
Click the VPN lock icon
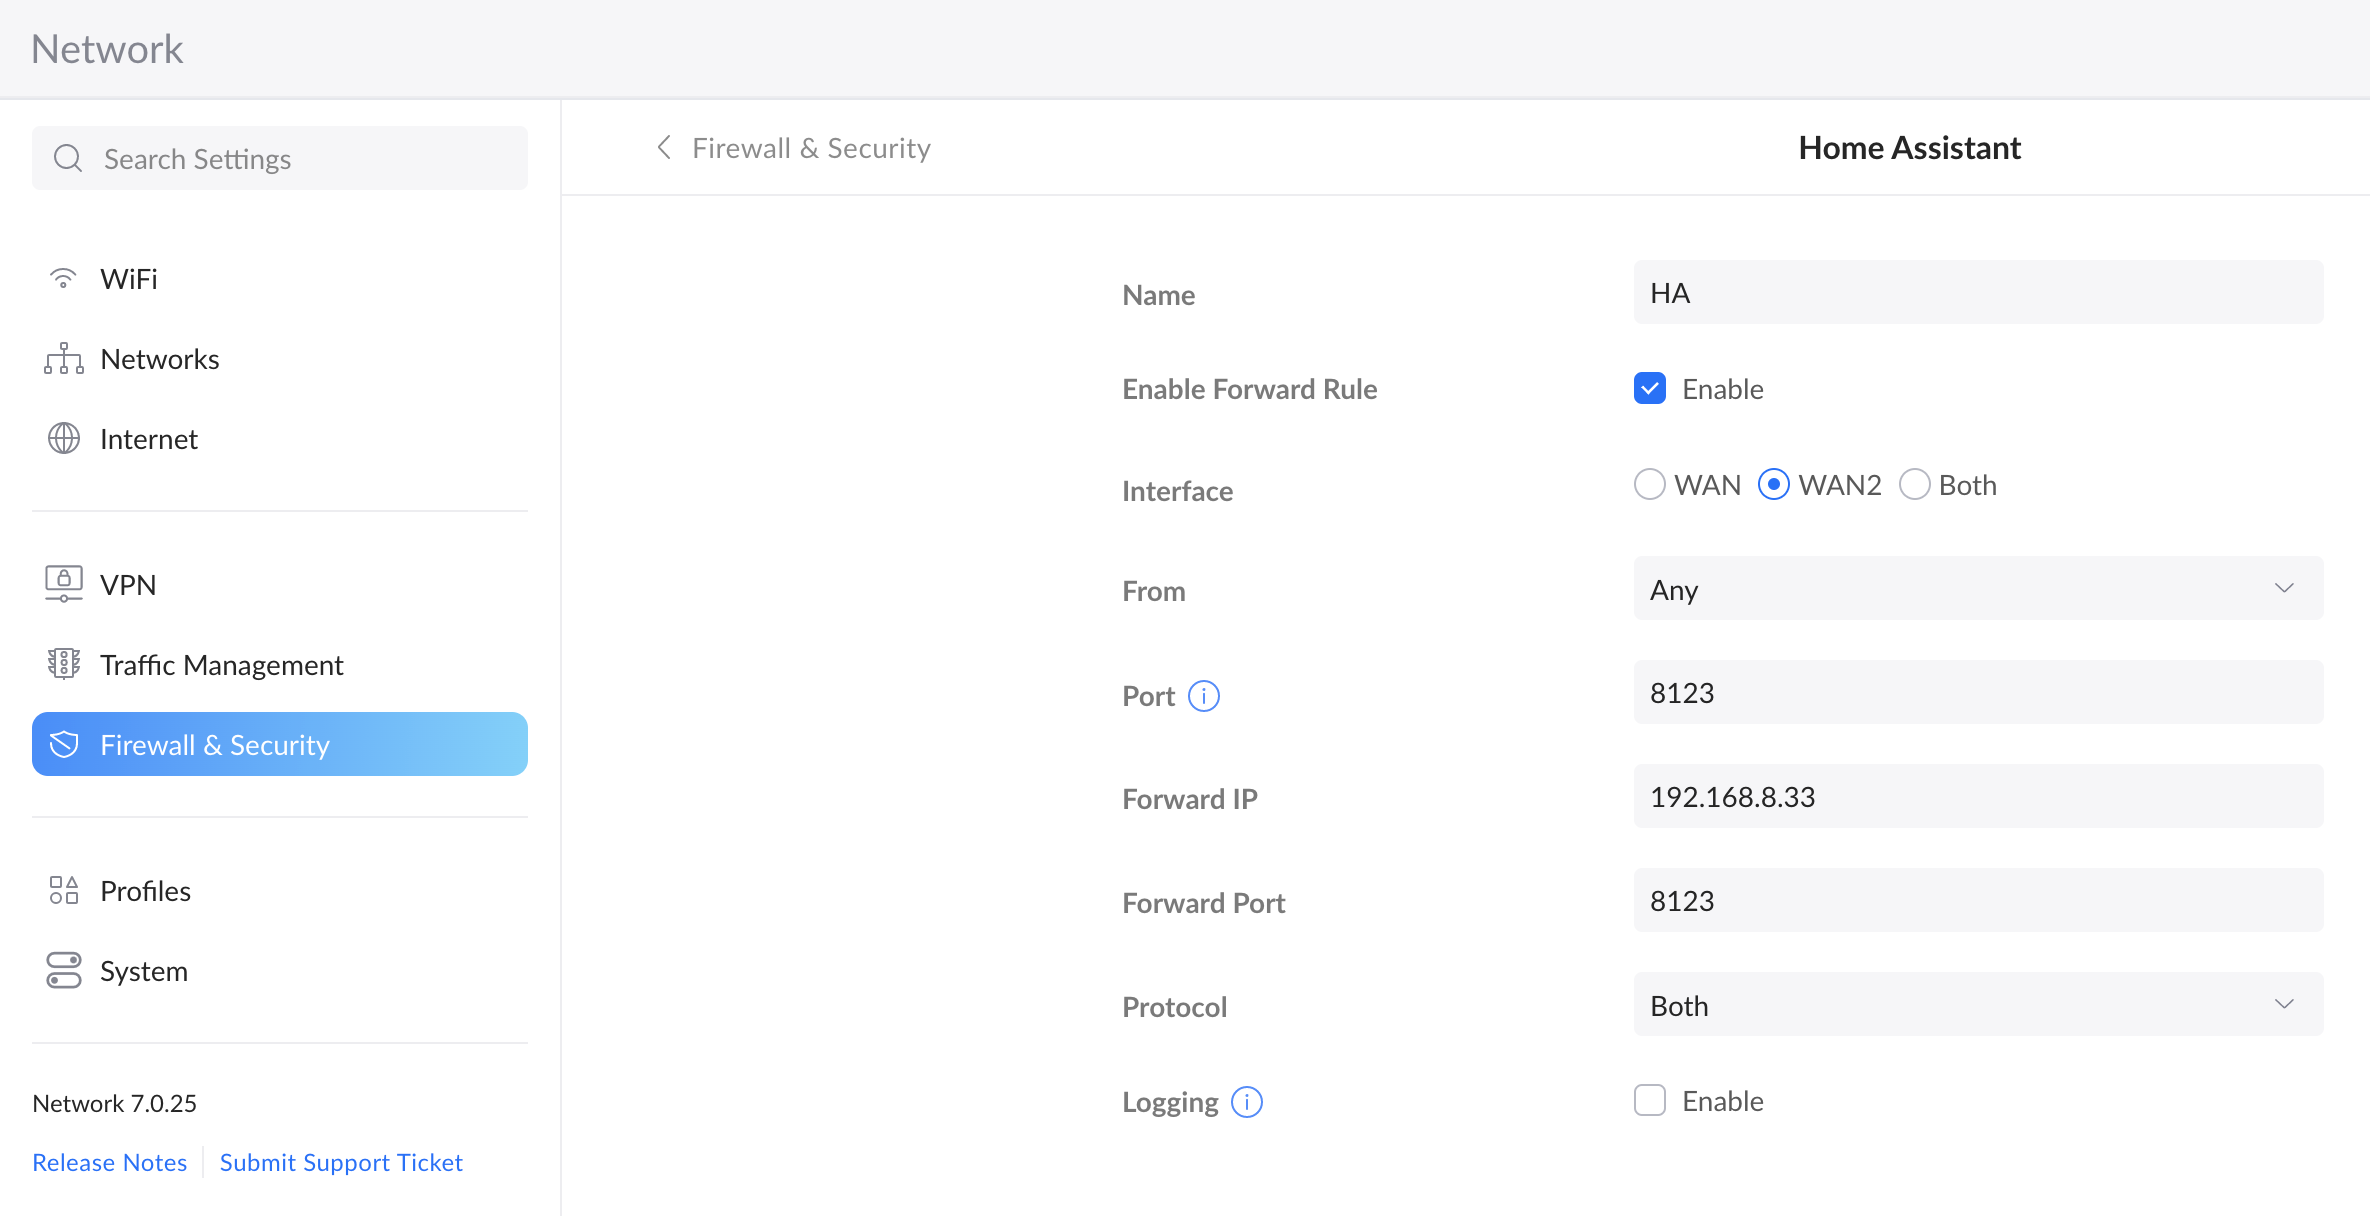(64, 584)
